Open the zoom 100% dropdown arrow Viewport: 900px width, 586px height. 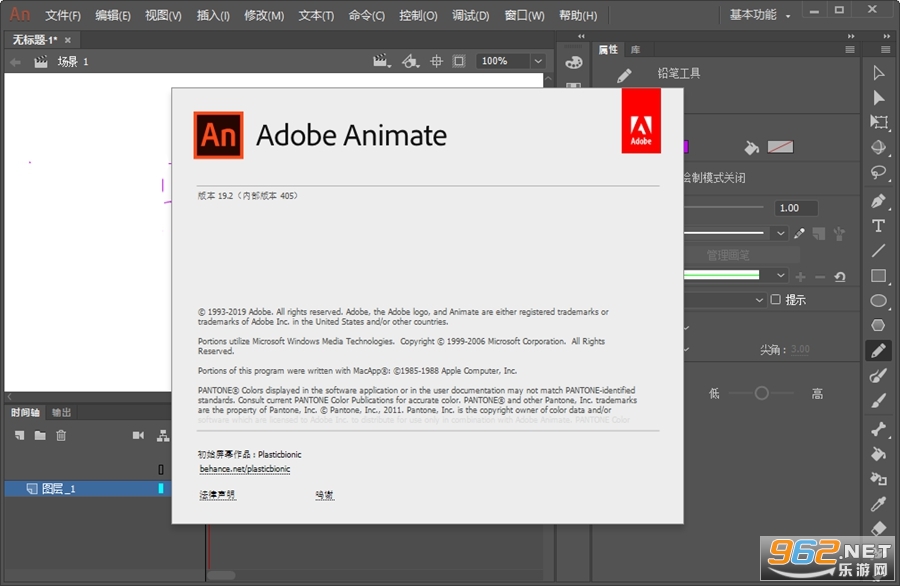click(x=538, y=61)
